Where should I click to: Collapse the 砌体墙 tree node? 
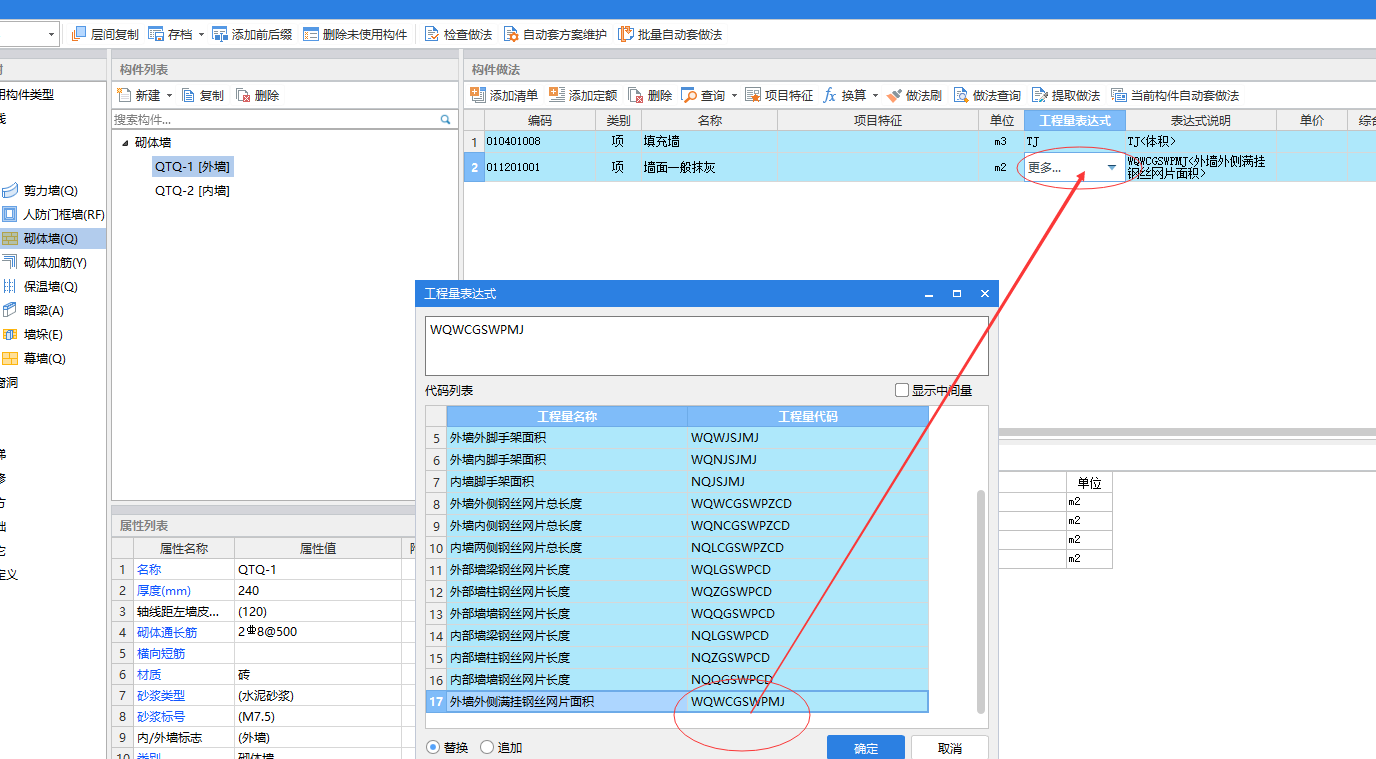[x=125, y=143]
